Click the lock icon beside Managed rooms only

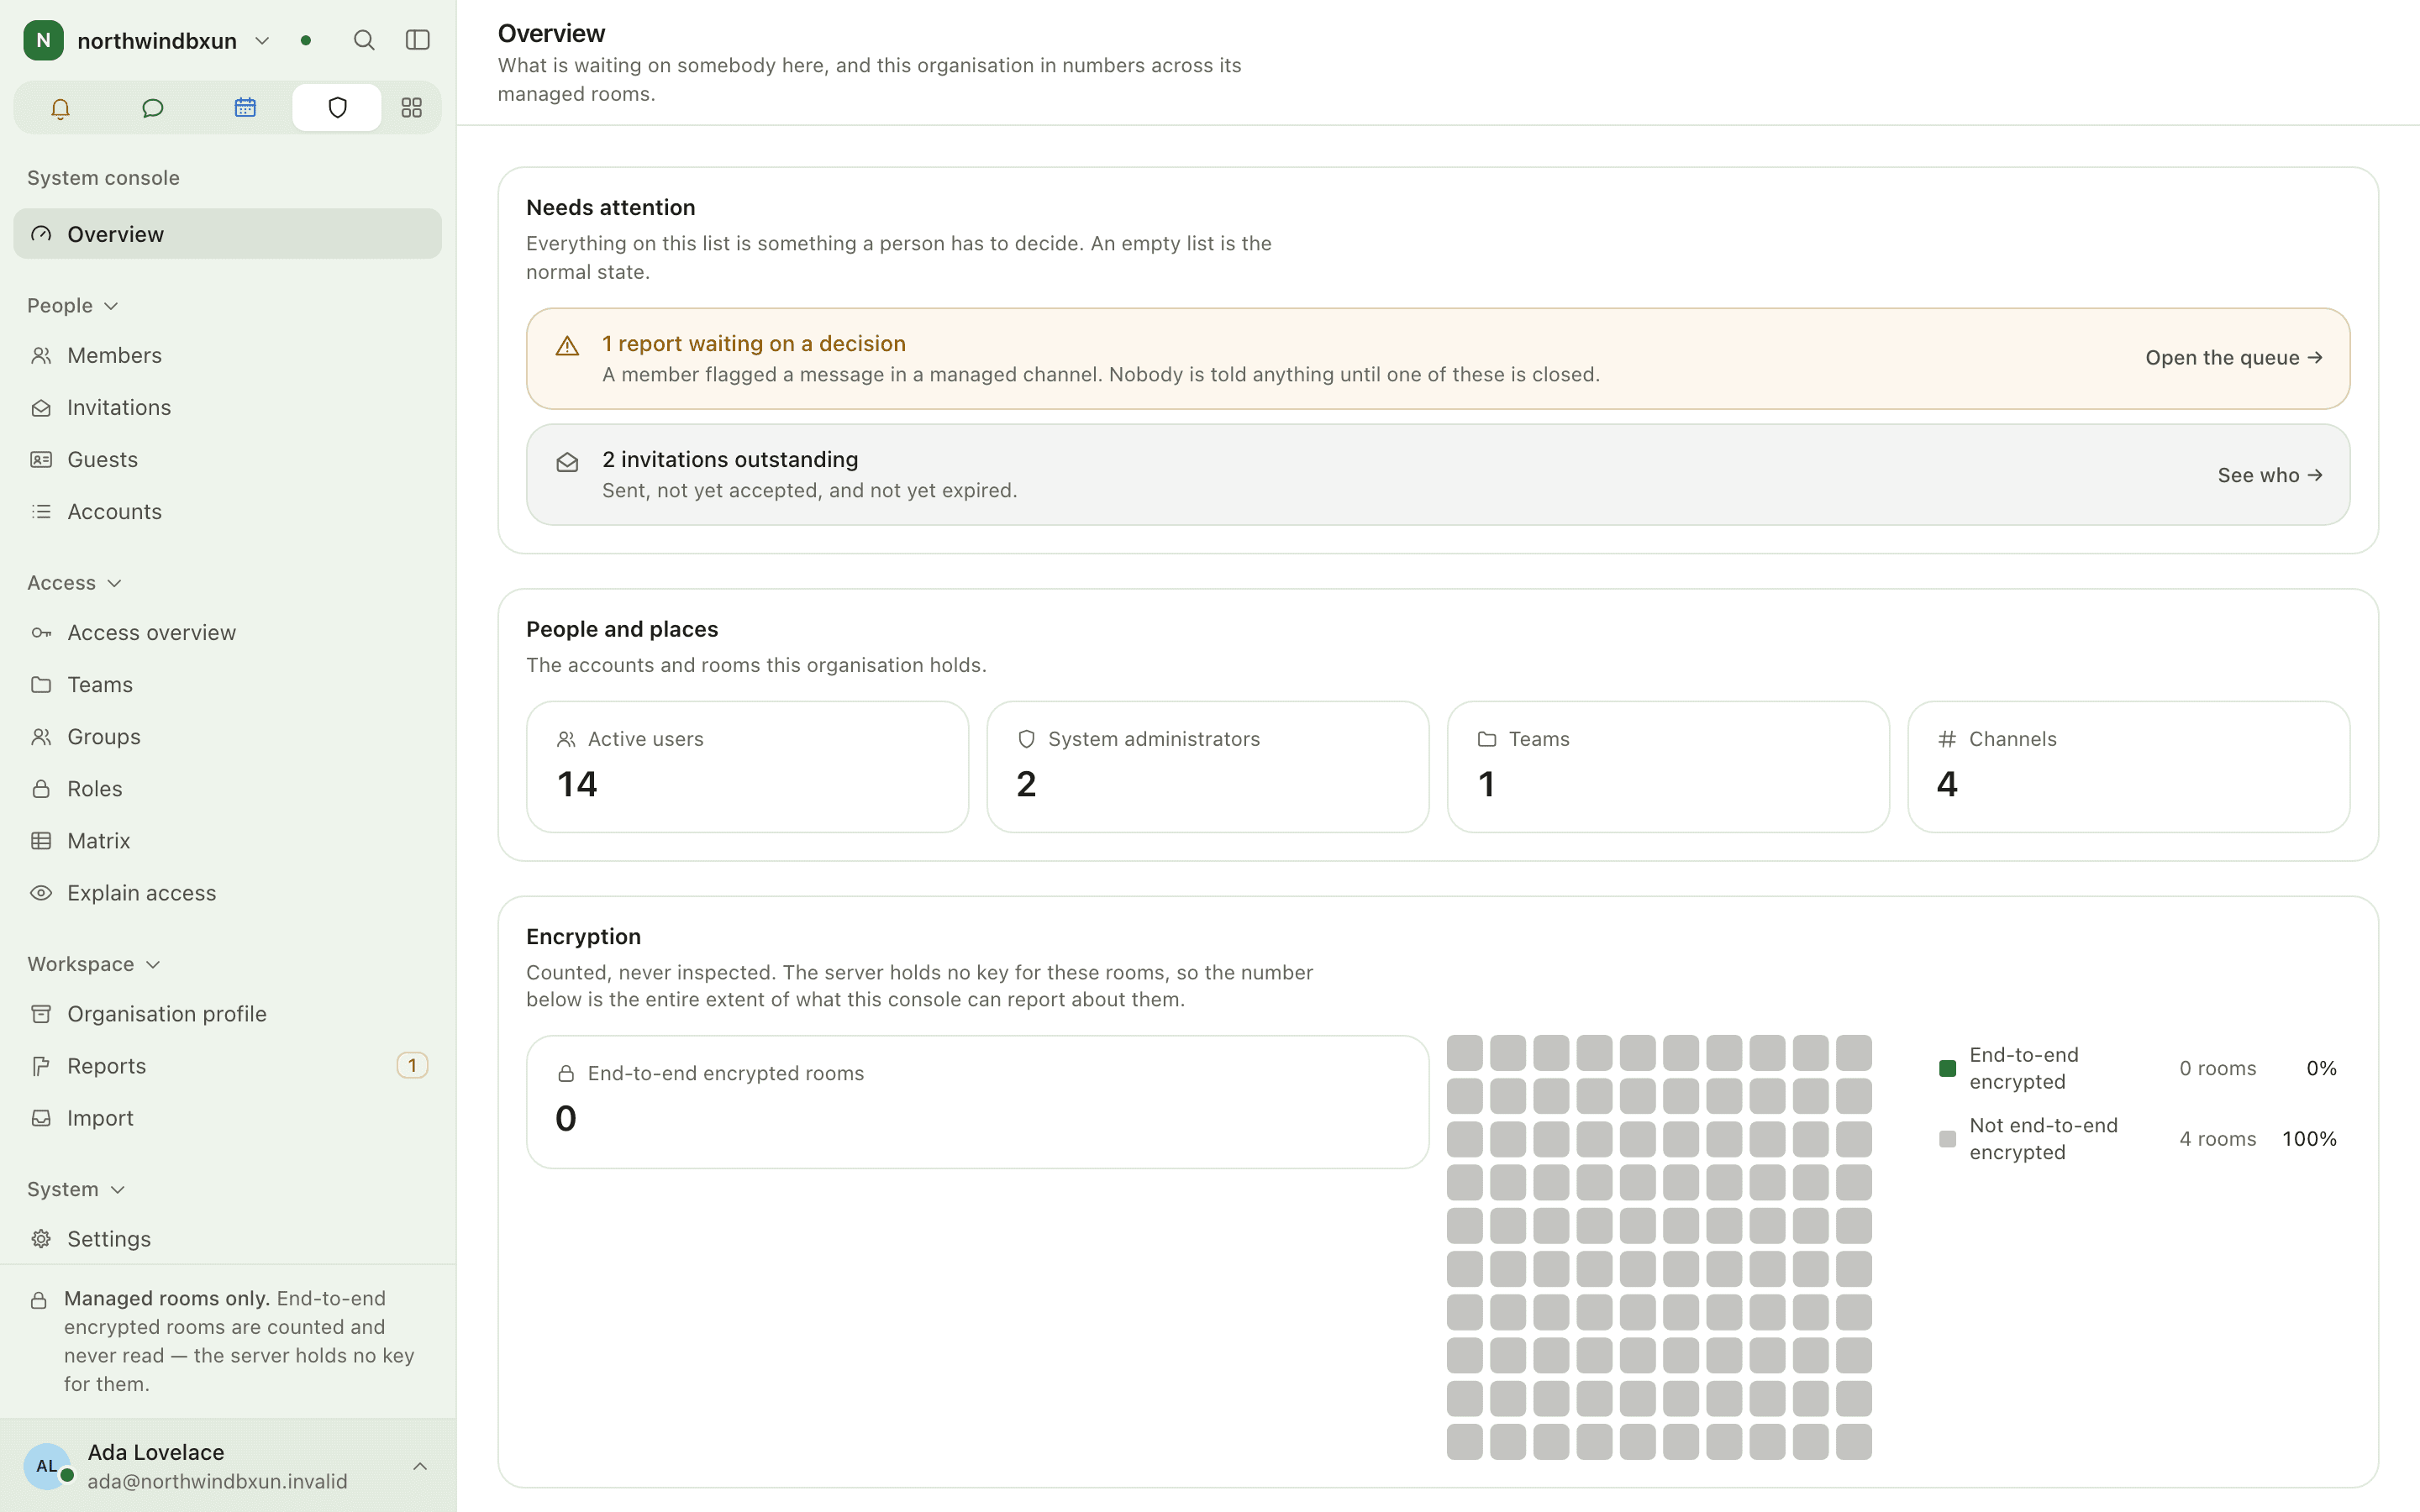(39, 1300)
